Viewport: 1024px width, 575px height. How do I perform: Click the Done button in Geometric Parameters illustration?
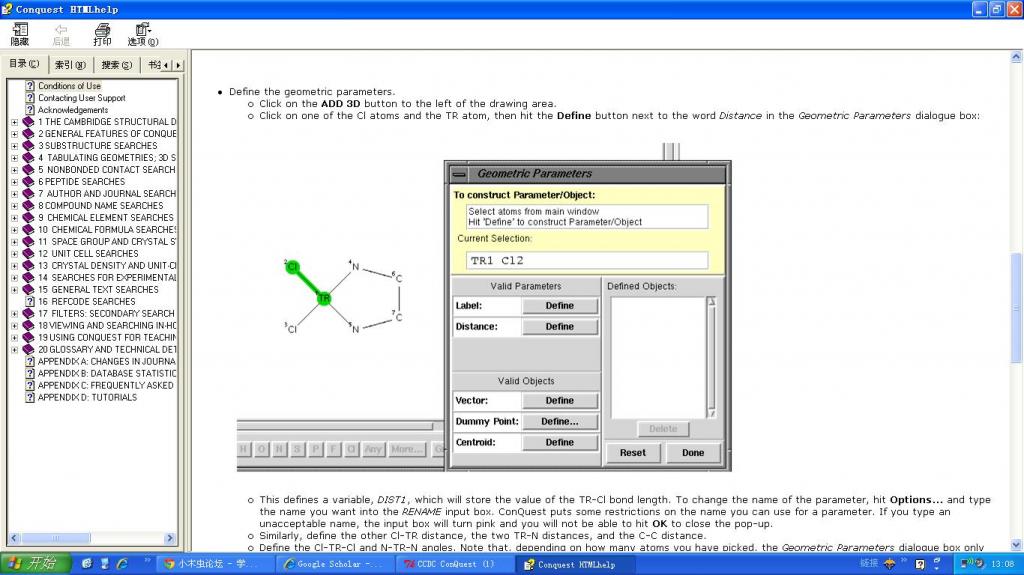coord(693,453)
